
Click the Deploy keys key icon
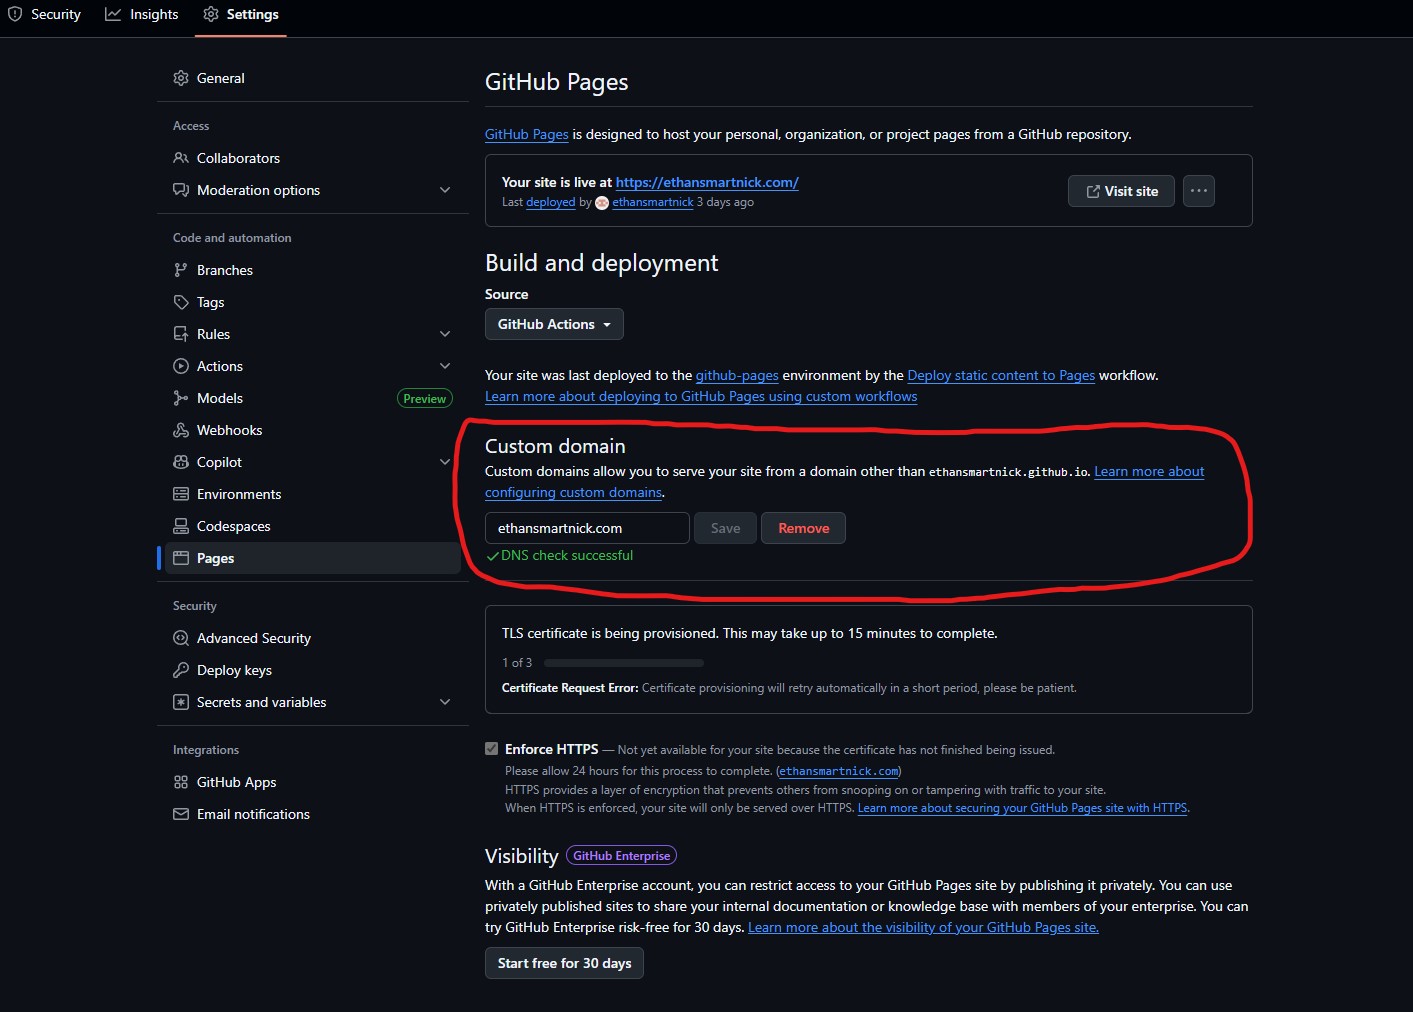(181, 670)
